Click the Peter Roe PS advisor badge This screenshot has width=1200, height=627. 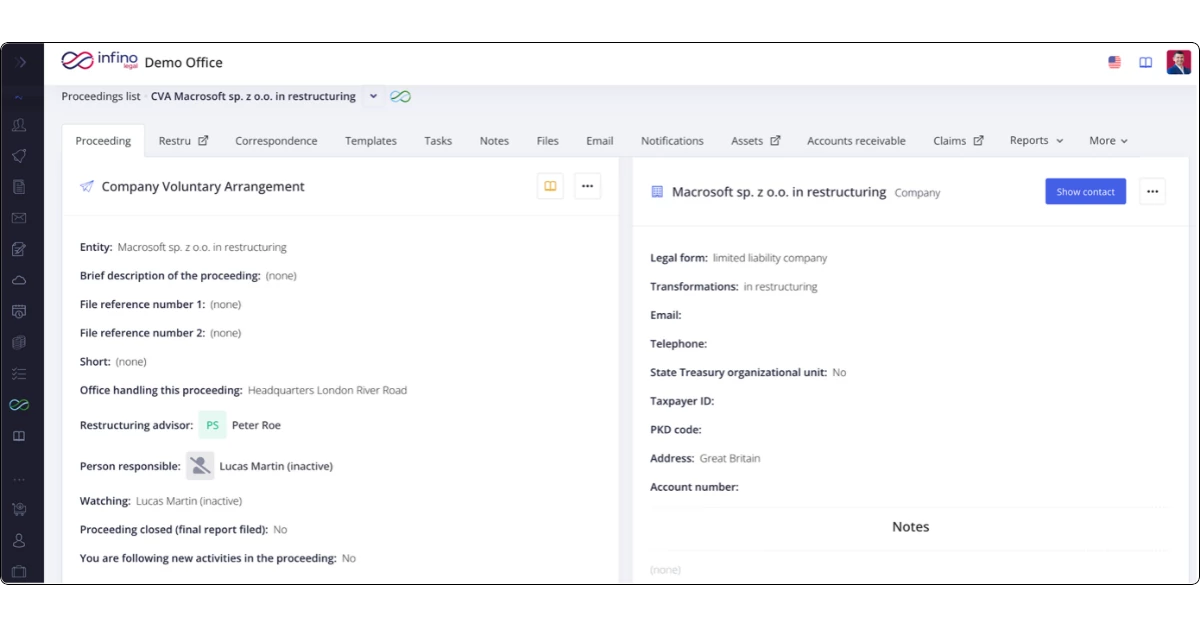coord(212,425)
